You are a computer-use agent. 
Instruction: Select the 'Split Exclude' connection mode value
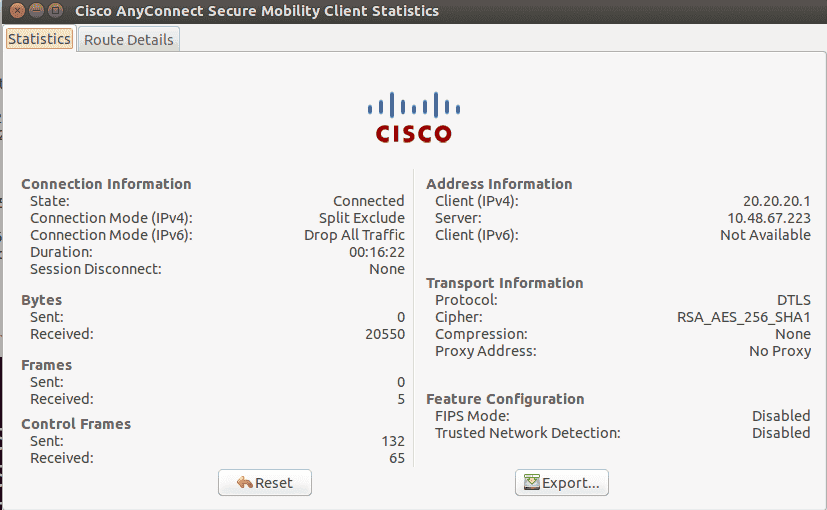pos(362,218)
